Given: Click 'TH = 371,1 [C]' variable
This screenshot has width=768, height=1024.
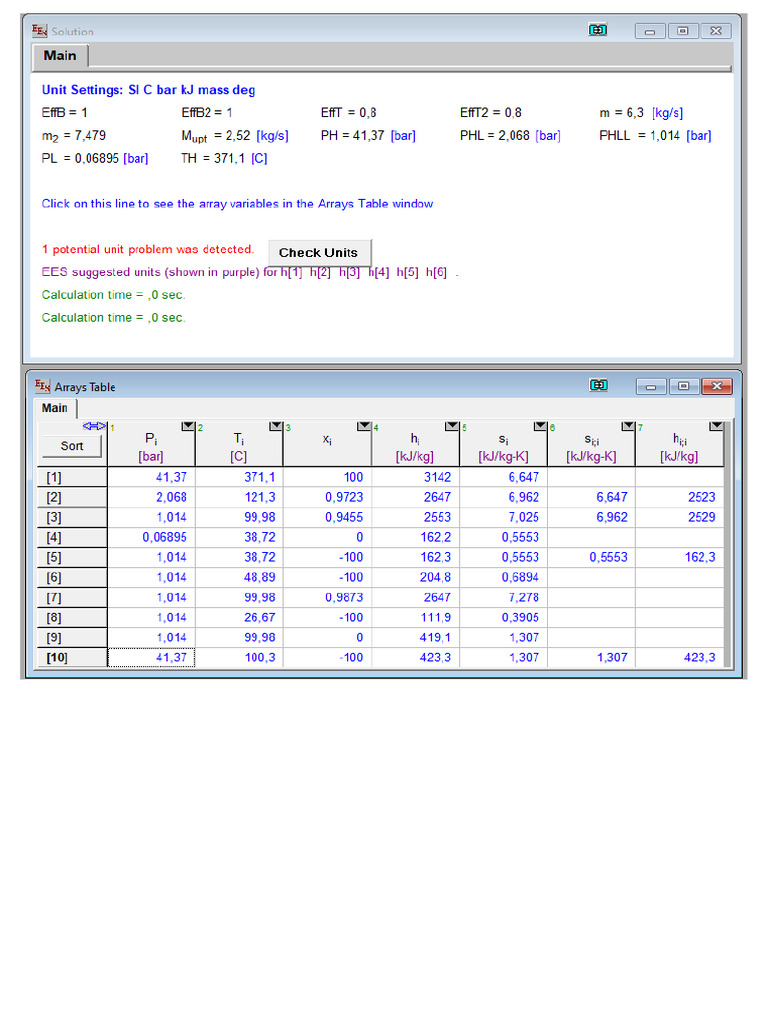Looking at the screenshot, I should coord(224,159).
